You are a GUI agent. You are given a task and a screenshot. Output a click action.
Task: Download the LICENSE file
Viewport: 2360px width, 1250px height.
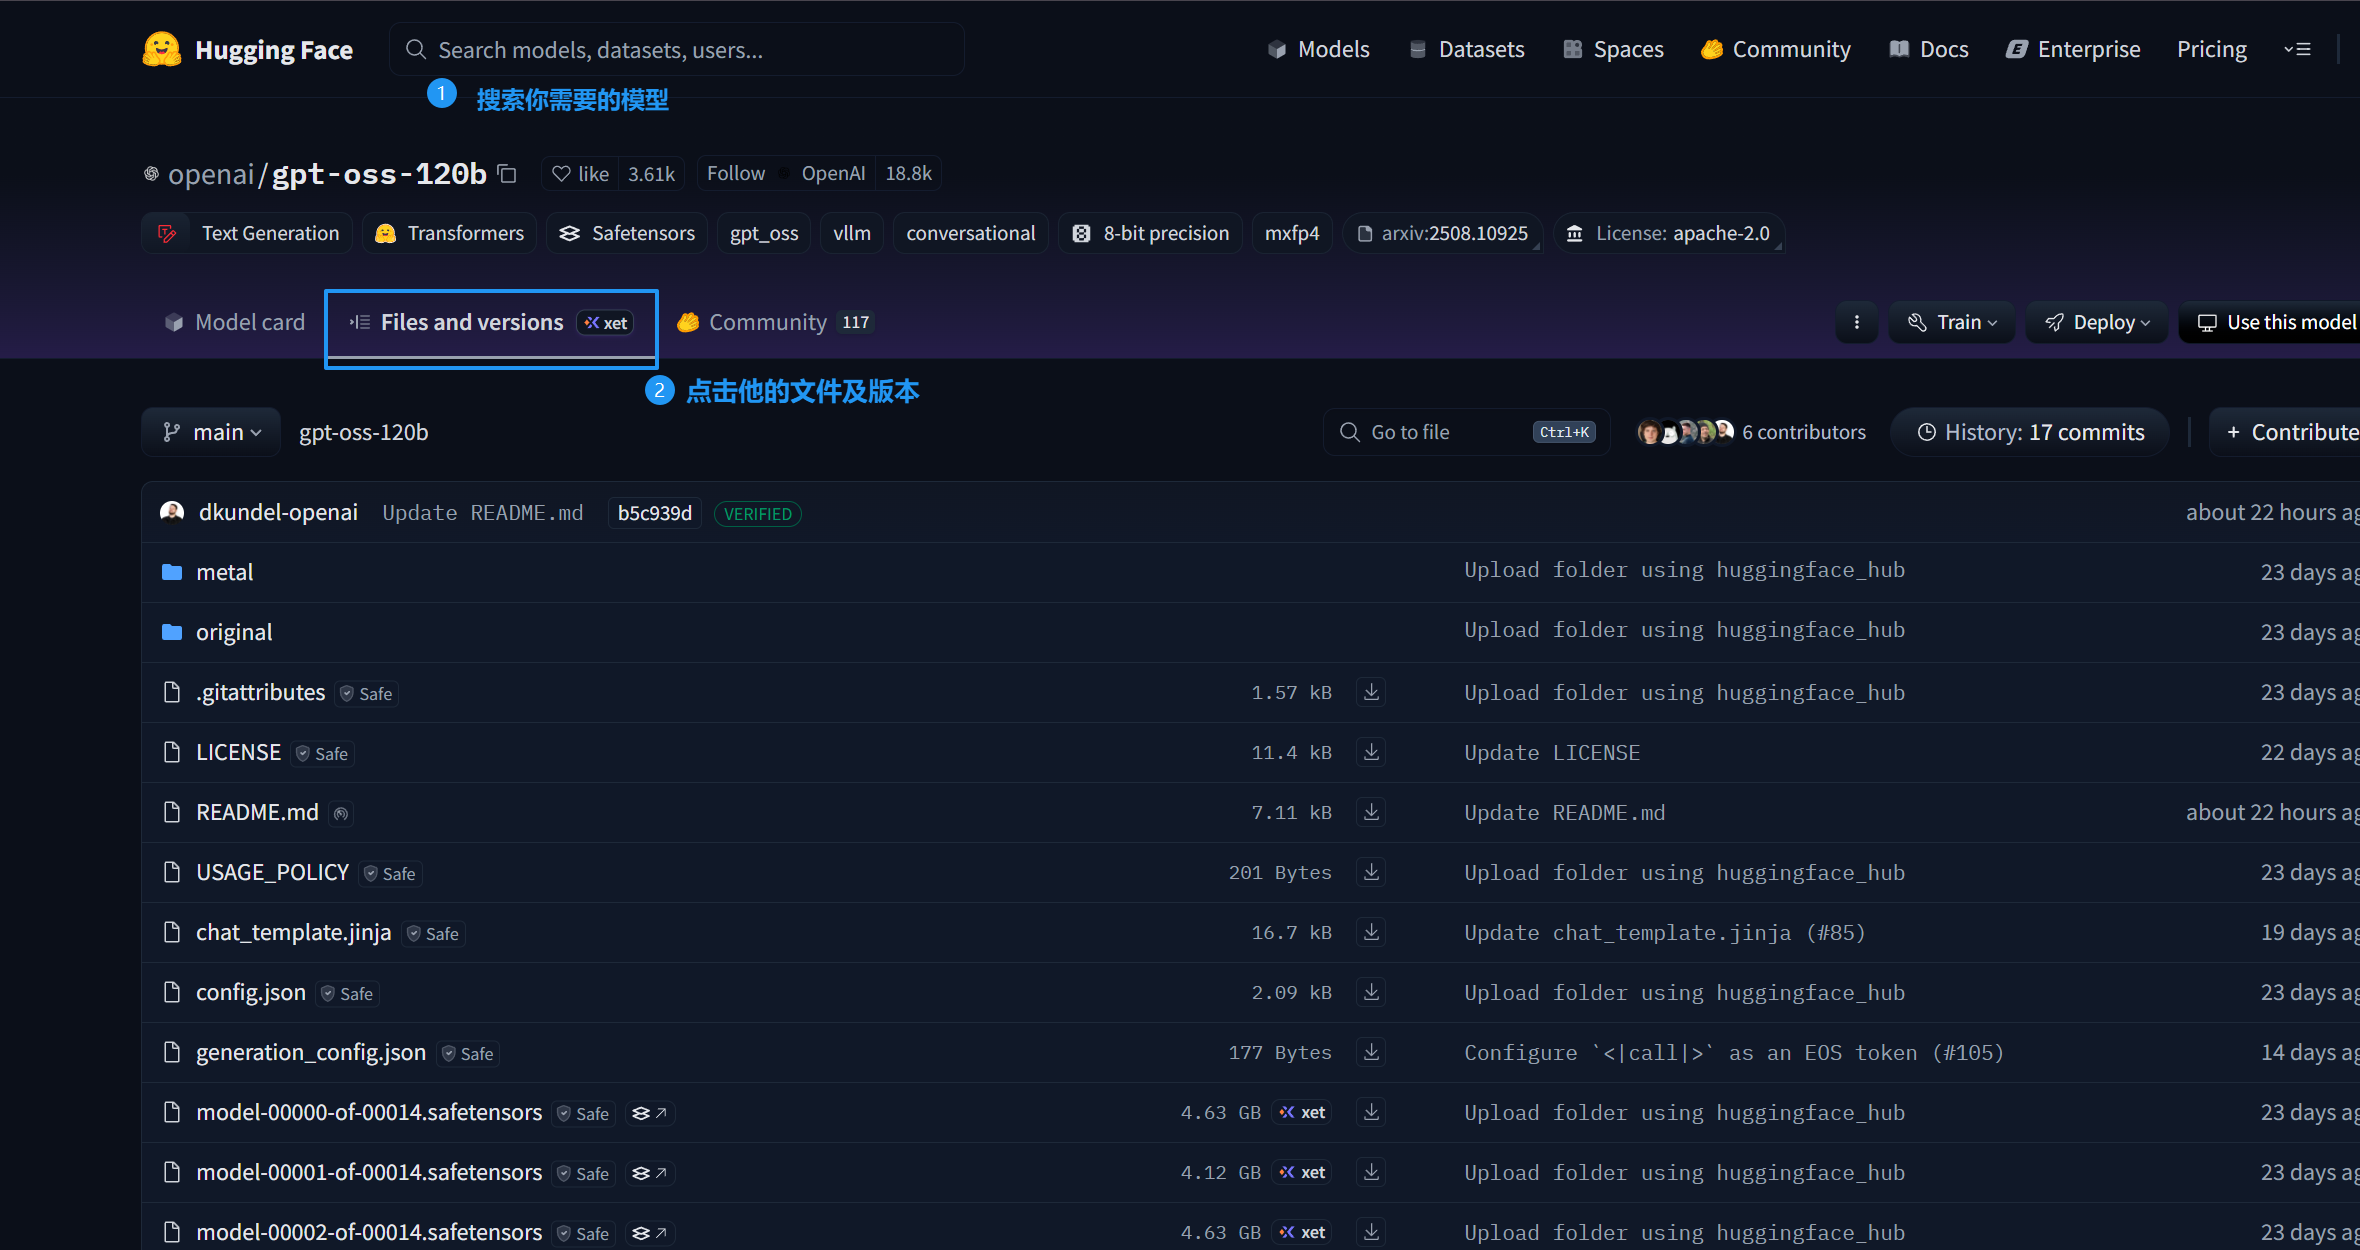[1371, 752]
